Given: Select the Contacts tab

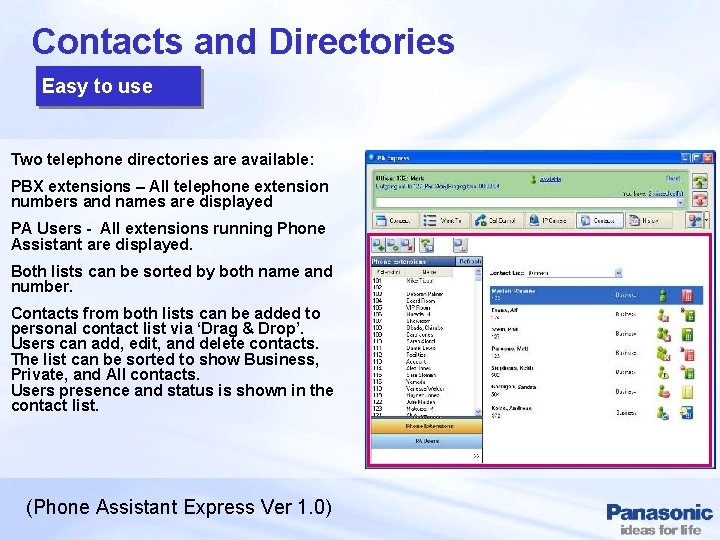Looking at the screenshot, I should [x=599, y=221].
